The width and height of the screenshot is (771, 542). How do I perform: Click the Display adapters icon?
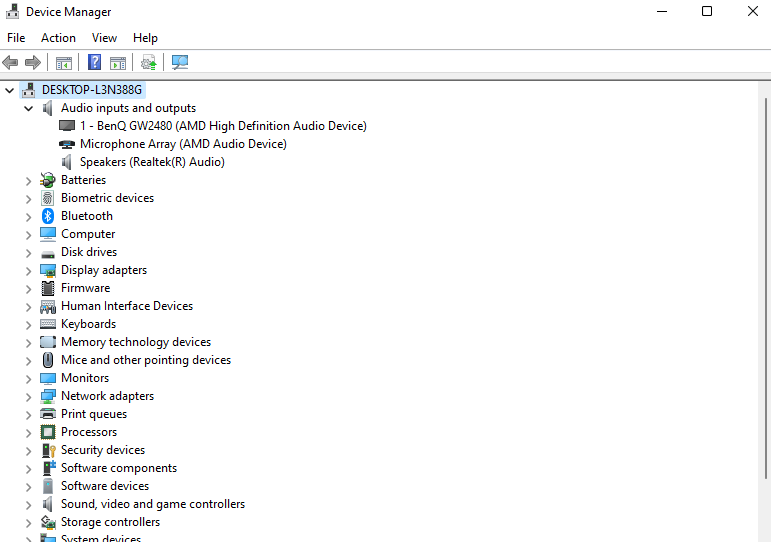tap(48, 271)
